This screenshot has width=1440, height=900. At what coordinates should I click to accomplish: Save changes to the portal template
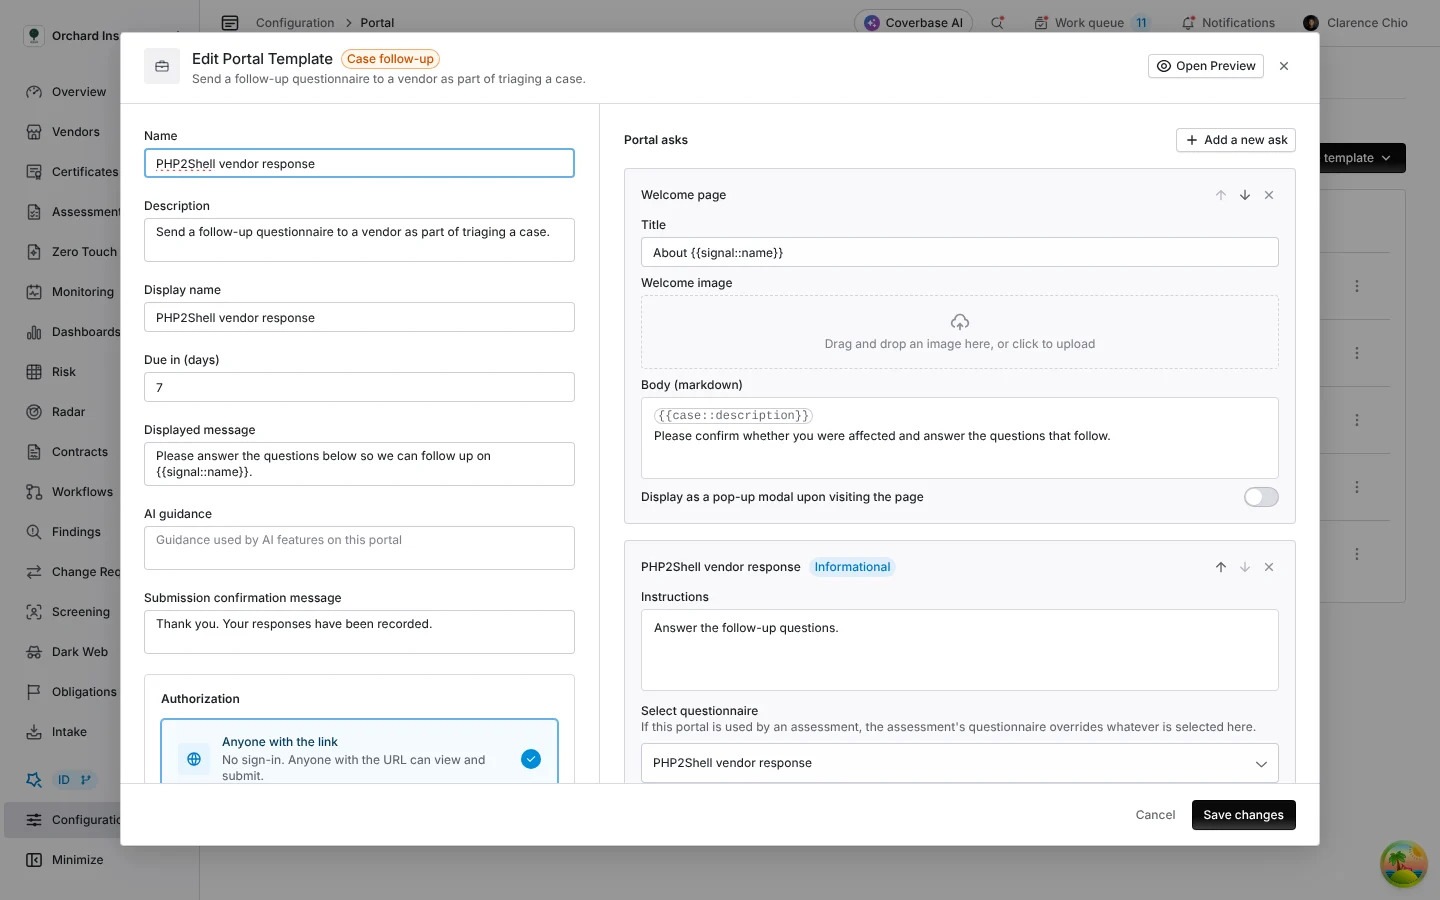(1244, 815)
